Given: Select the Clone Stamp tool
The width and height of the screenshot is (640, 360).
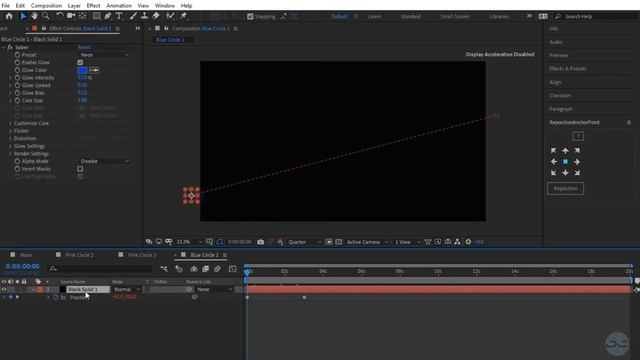Looking at the screenshot, I should pos(144,16).
